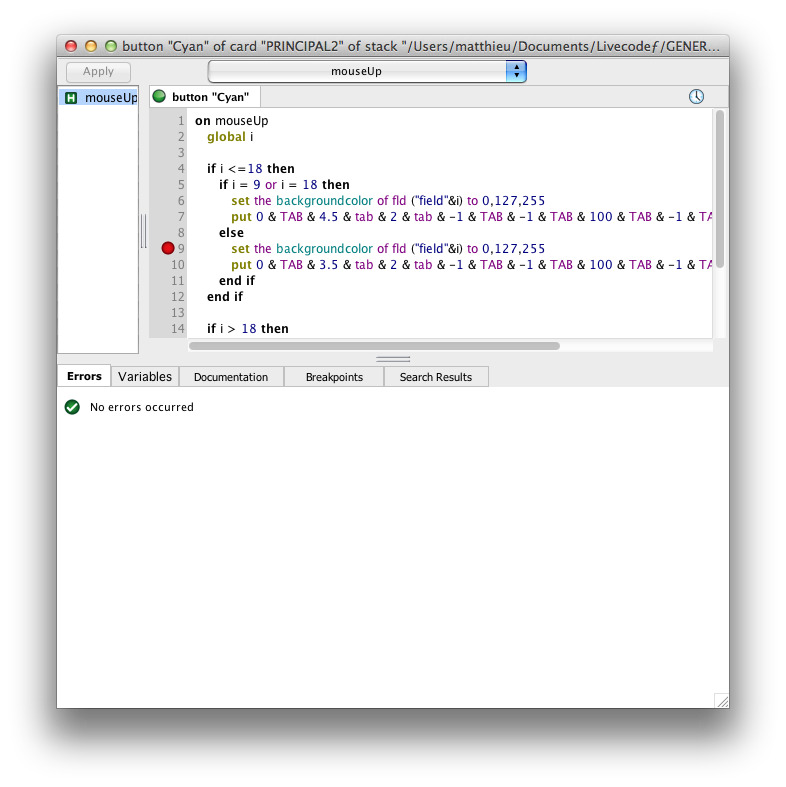This screenshot has width=786, height=787.
Task: Select the button "Cyan" script tab
Action: pos(210,97)
